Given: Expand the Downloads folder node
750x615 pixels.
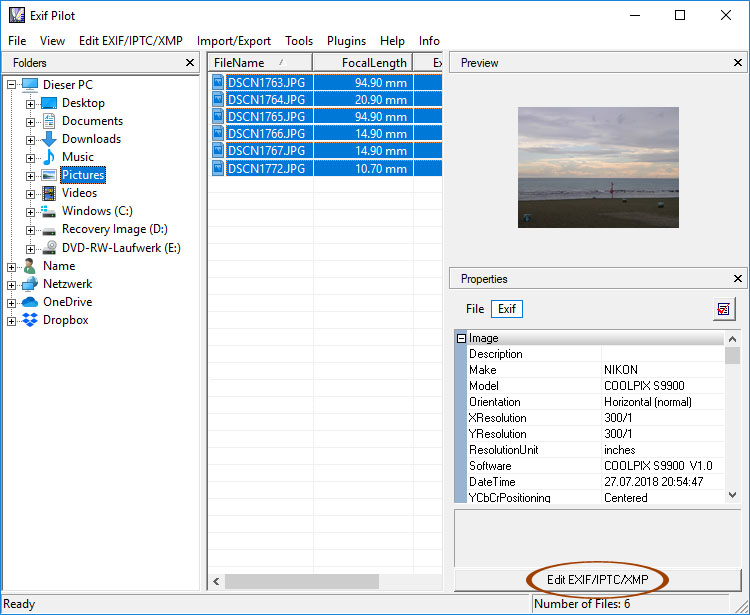Looking at the screenshot, I should tap(30, 140).
